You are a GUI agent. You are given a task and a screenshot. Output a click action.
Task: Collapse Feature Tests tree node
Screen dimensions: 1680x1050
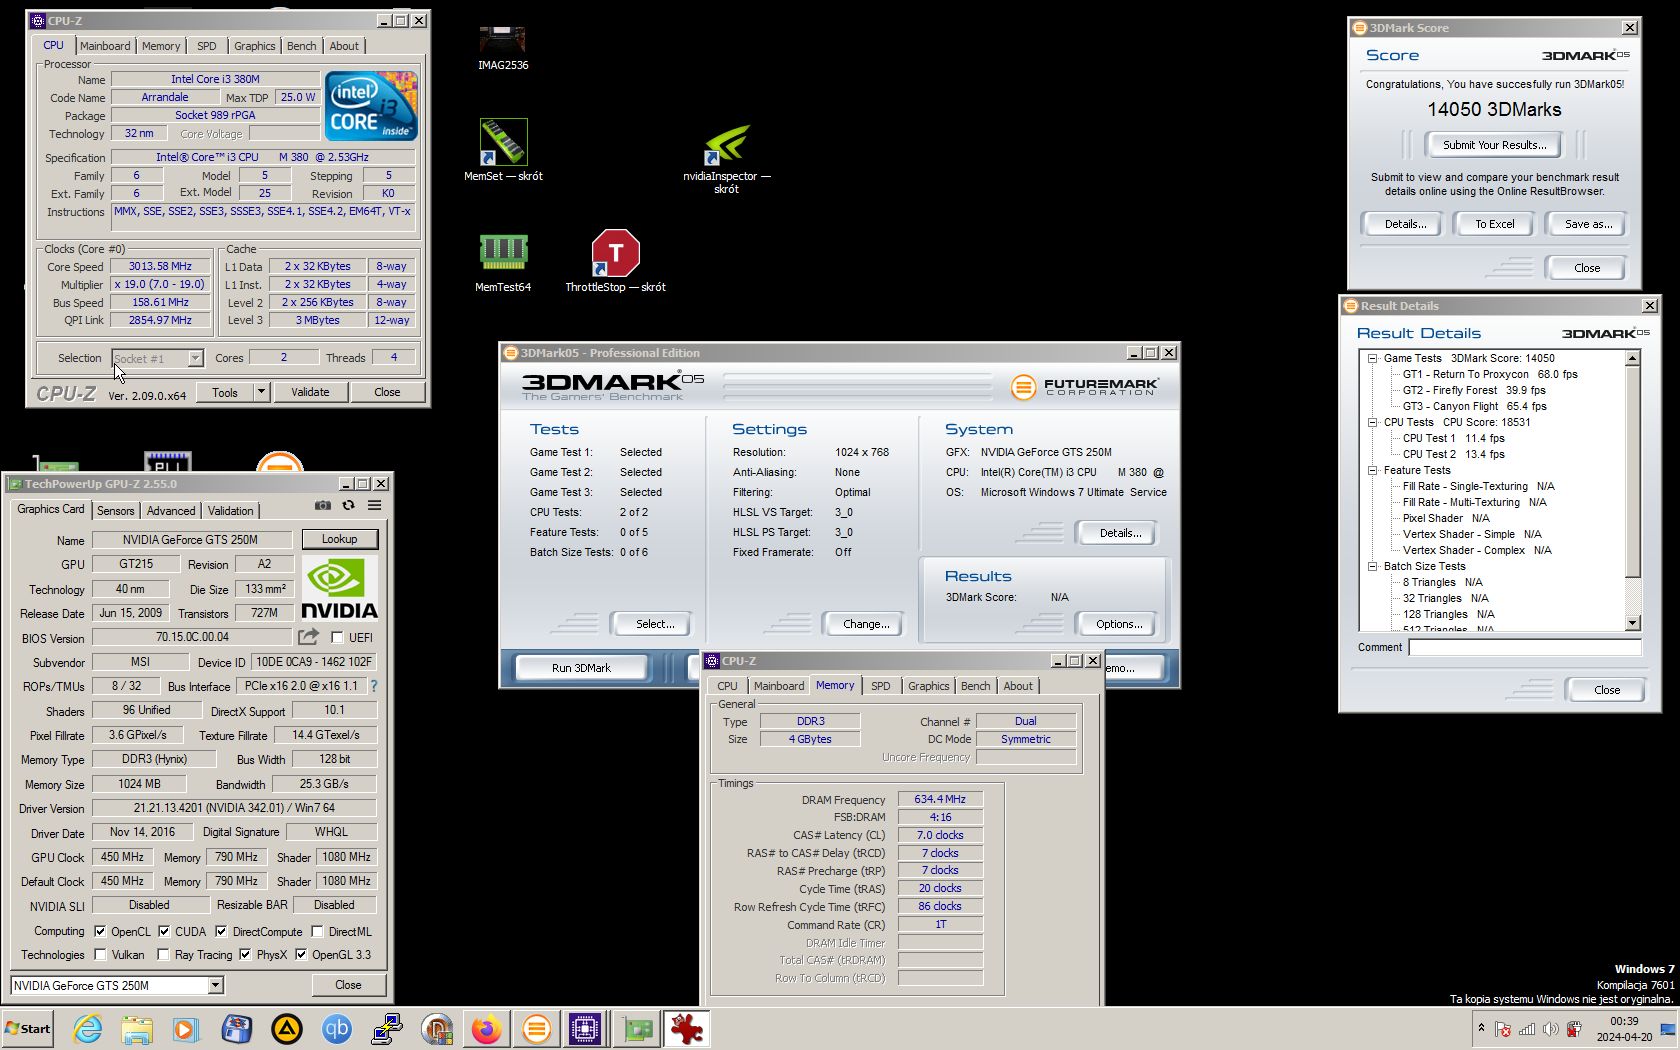click(x=1373, y=470)
